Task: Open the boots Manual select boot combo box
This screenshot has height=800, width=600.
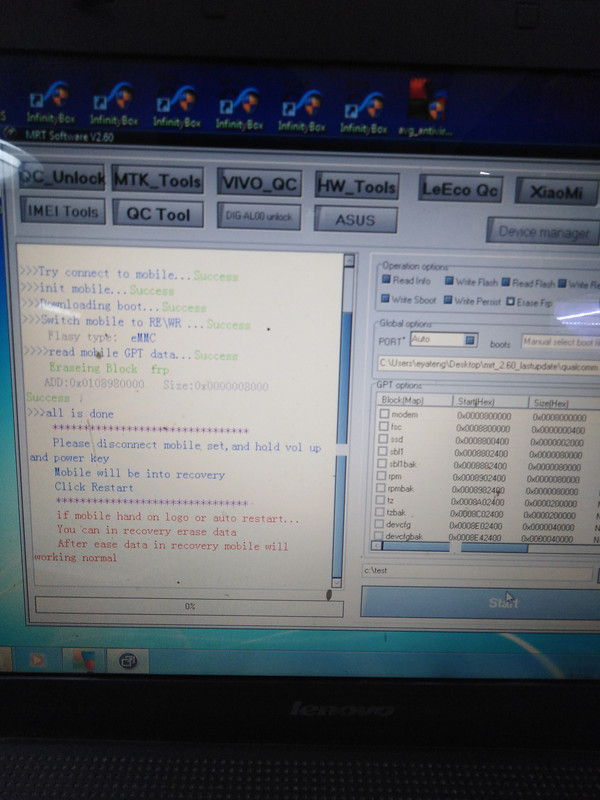Action: click(560, 342)
